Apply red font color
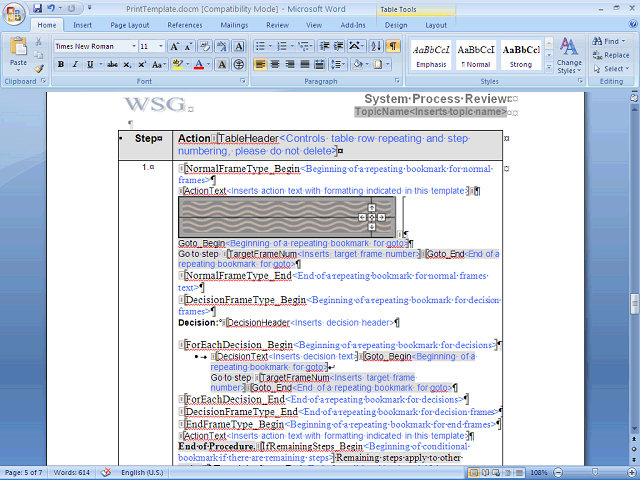 [x=199, y=64]
